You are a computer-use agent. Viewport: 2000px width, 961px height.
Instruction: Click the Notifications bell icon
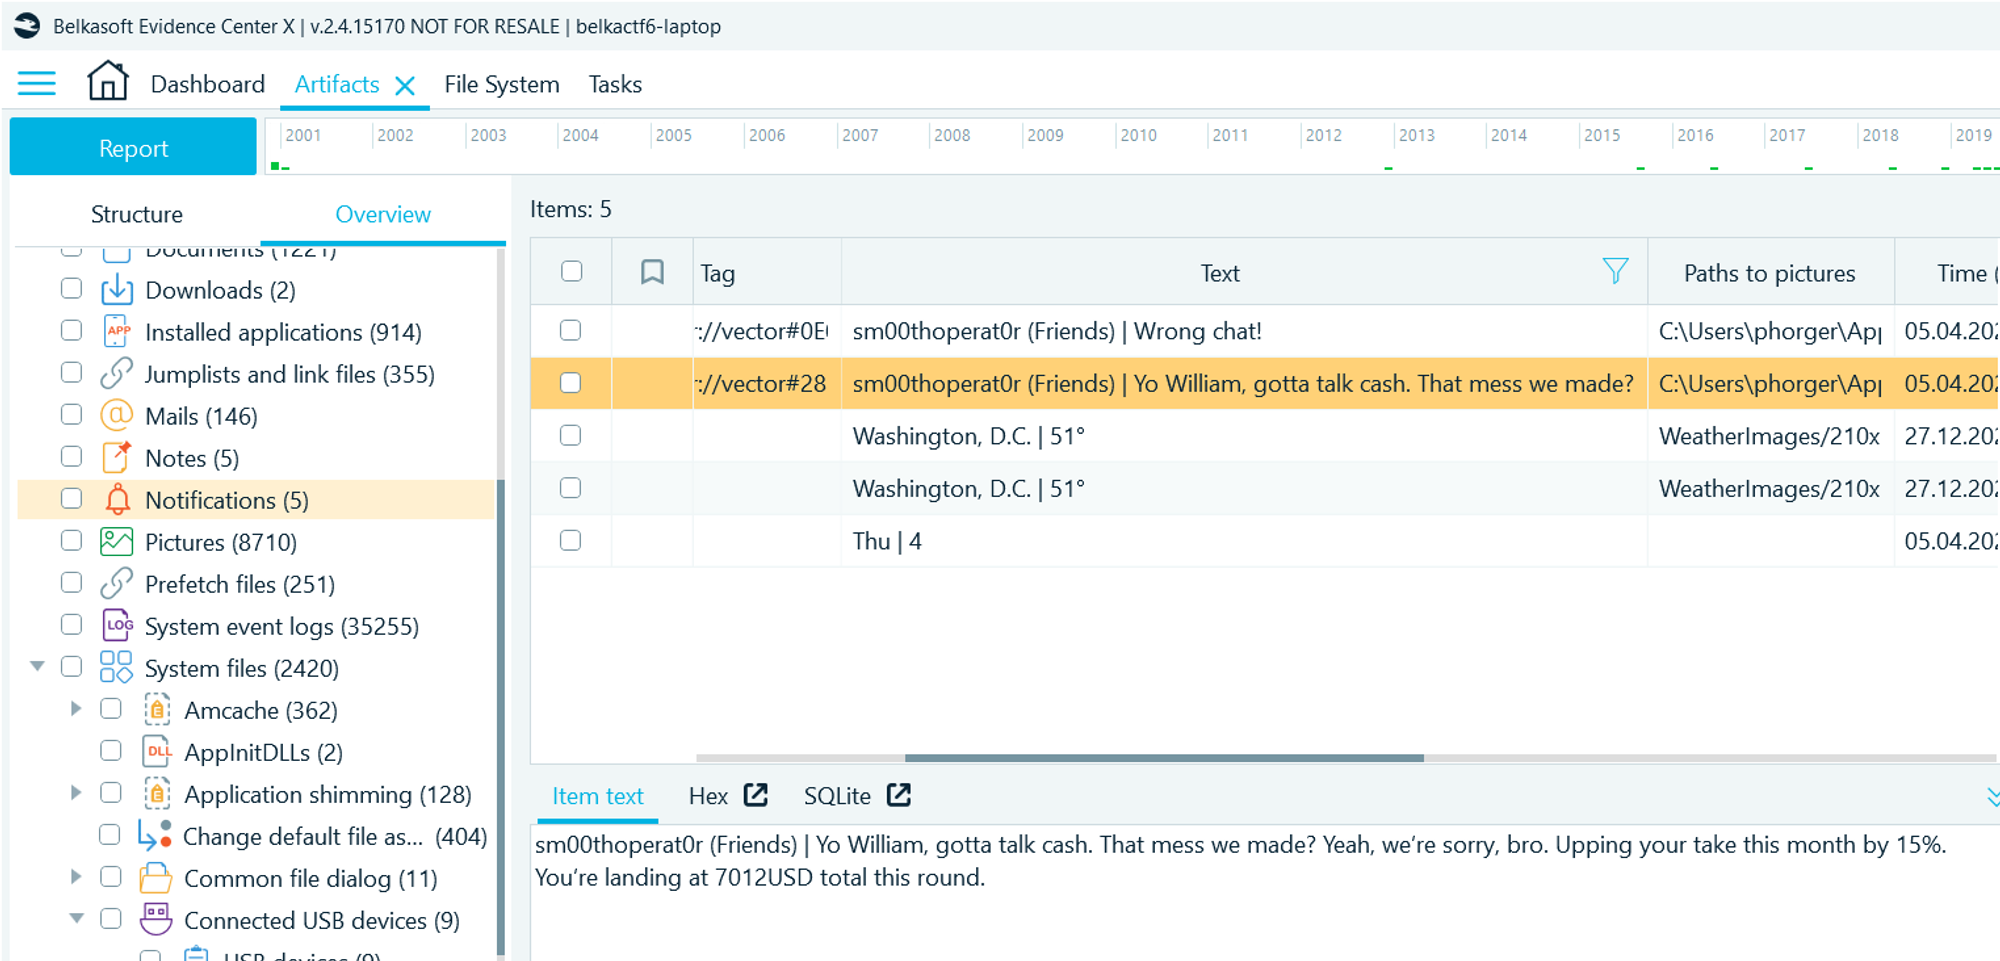117,500
